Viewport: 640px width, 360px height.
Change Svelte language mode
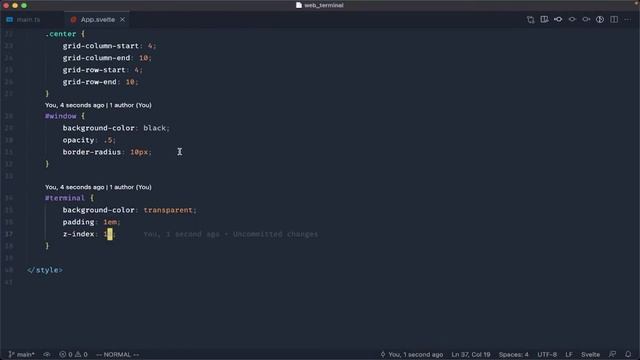pos(590,354)
